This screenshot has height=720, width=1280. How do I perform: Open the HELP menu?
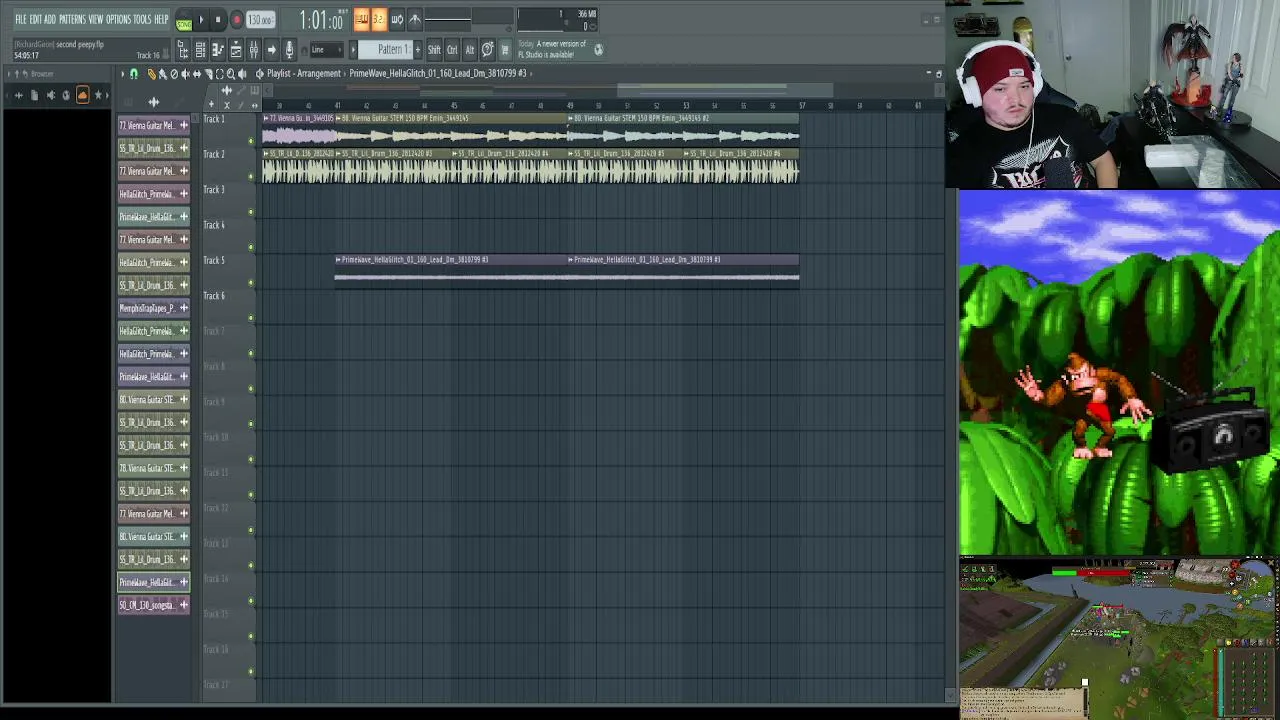(161, 19)
